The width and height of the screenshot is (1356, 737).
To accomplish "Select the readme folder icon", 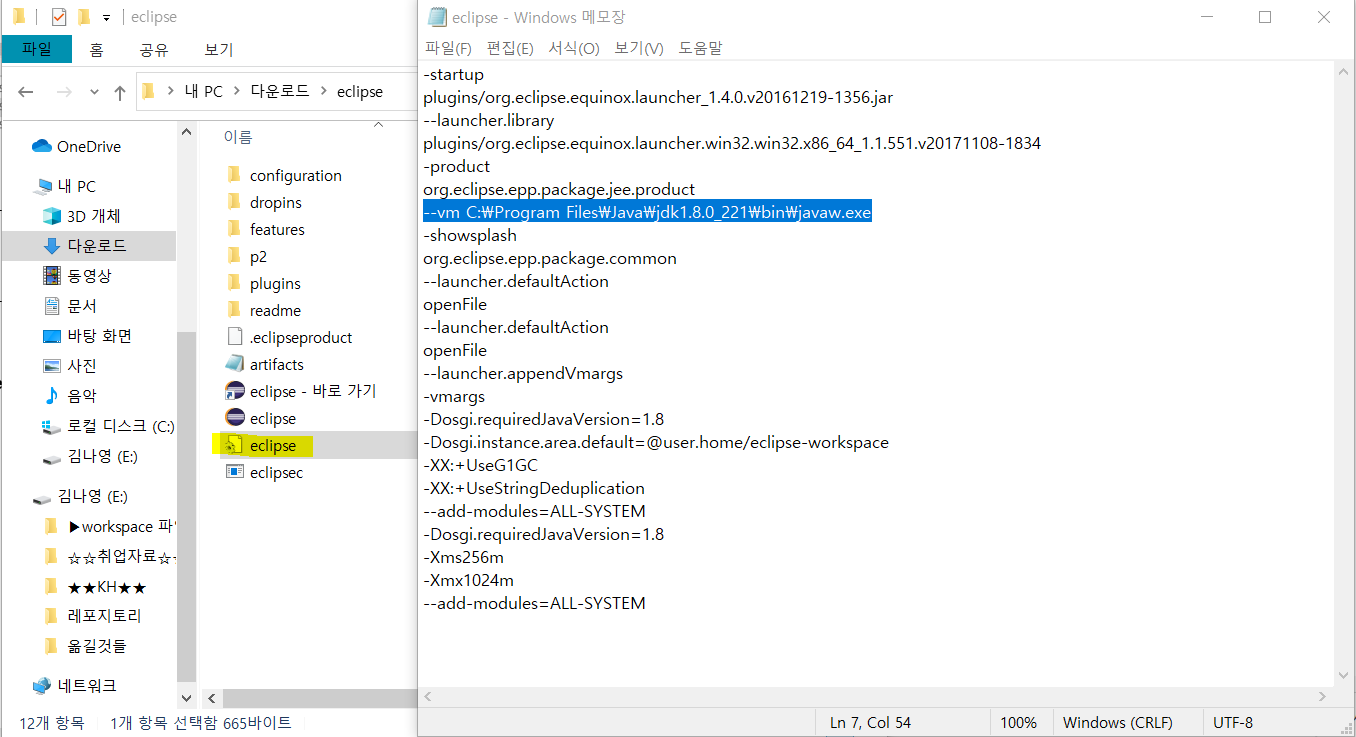I will [234, 310].
